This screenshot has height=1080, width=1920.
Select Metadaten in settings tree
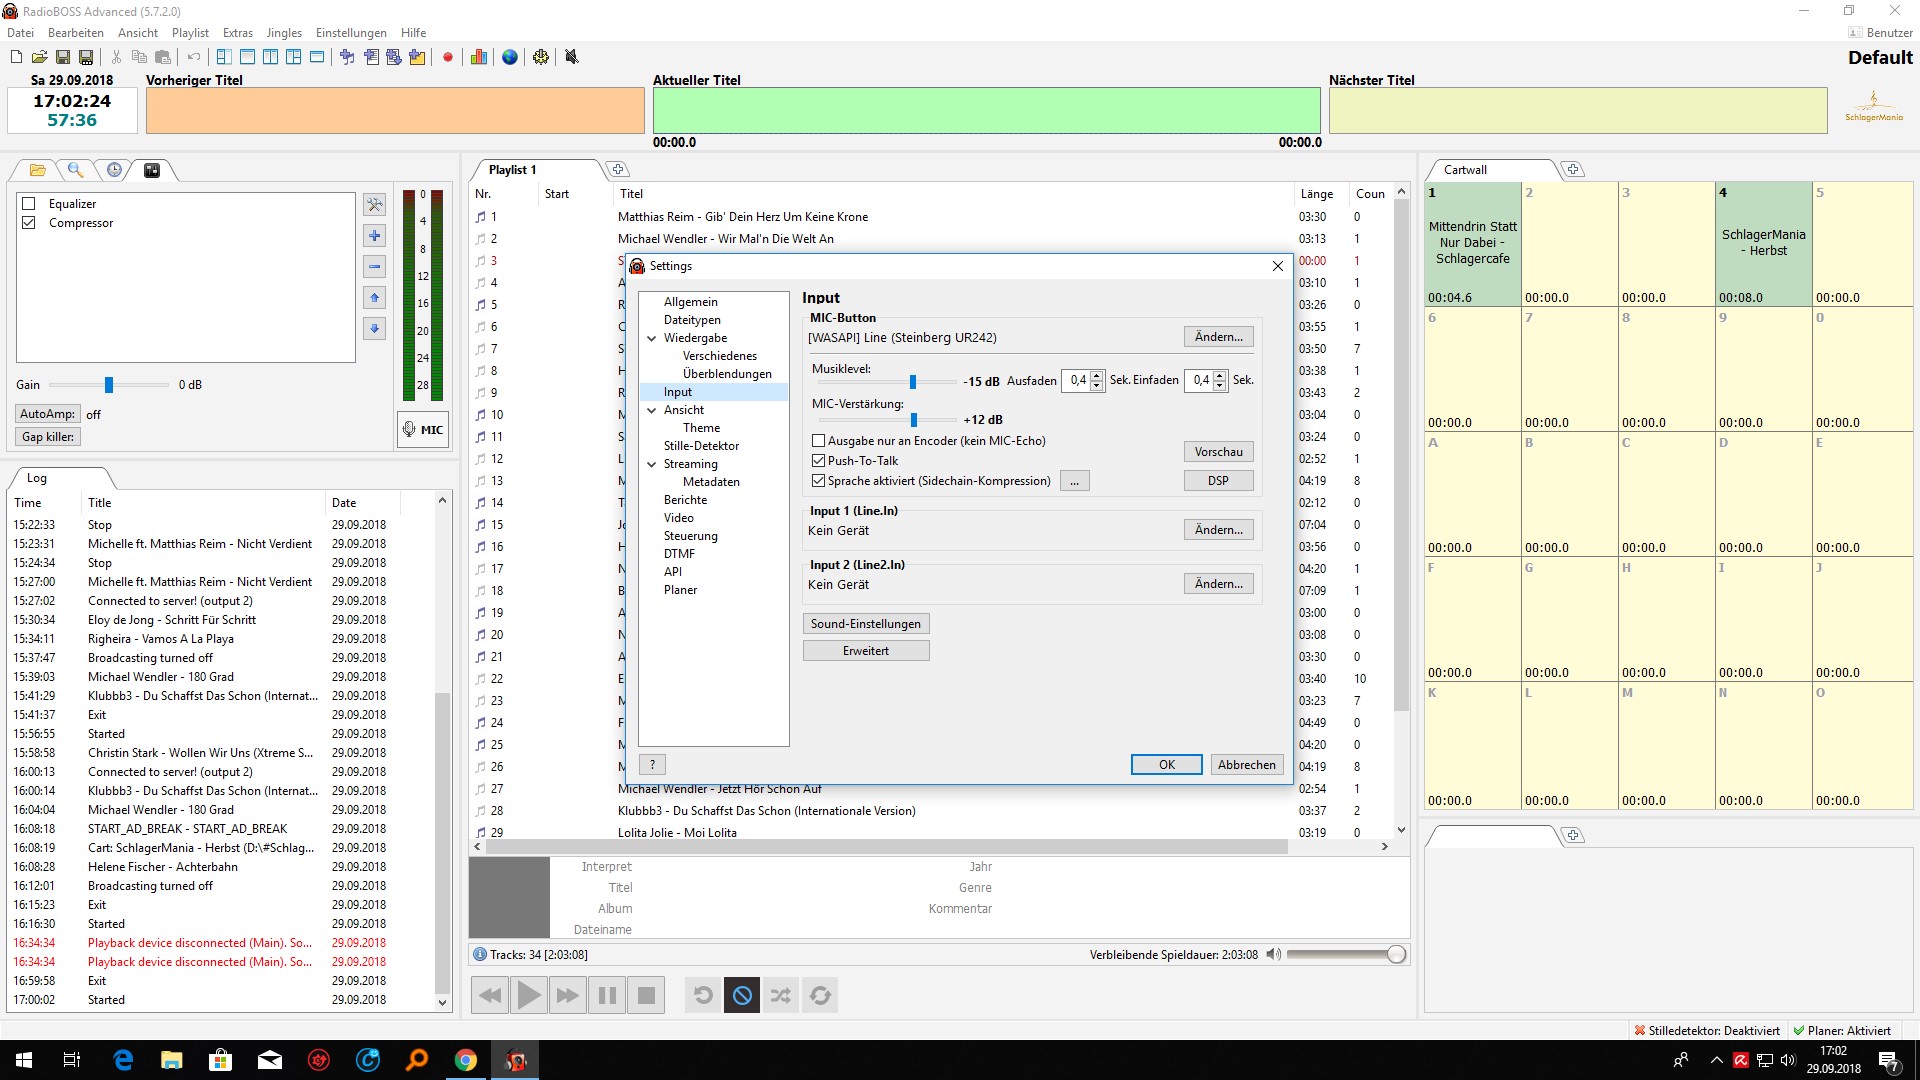(711, 482)
